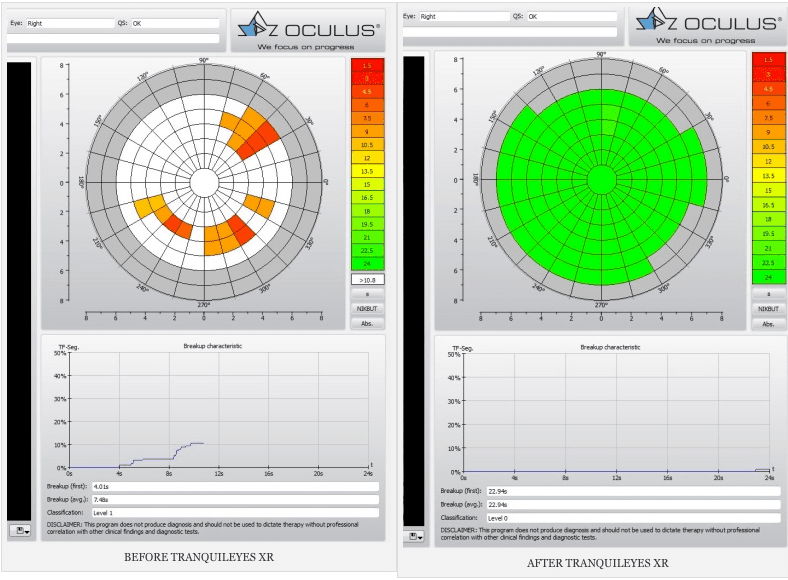Click the 'Breakup characteristic' title in the after panel

[x=610, y=347]
